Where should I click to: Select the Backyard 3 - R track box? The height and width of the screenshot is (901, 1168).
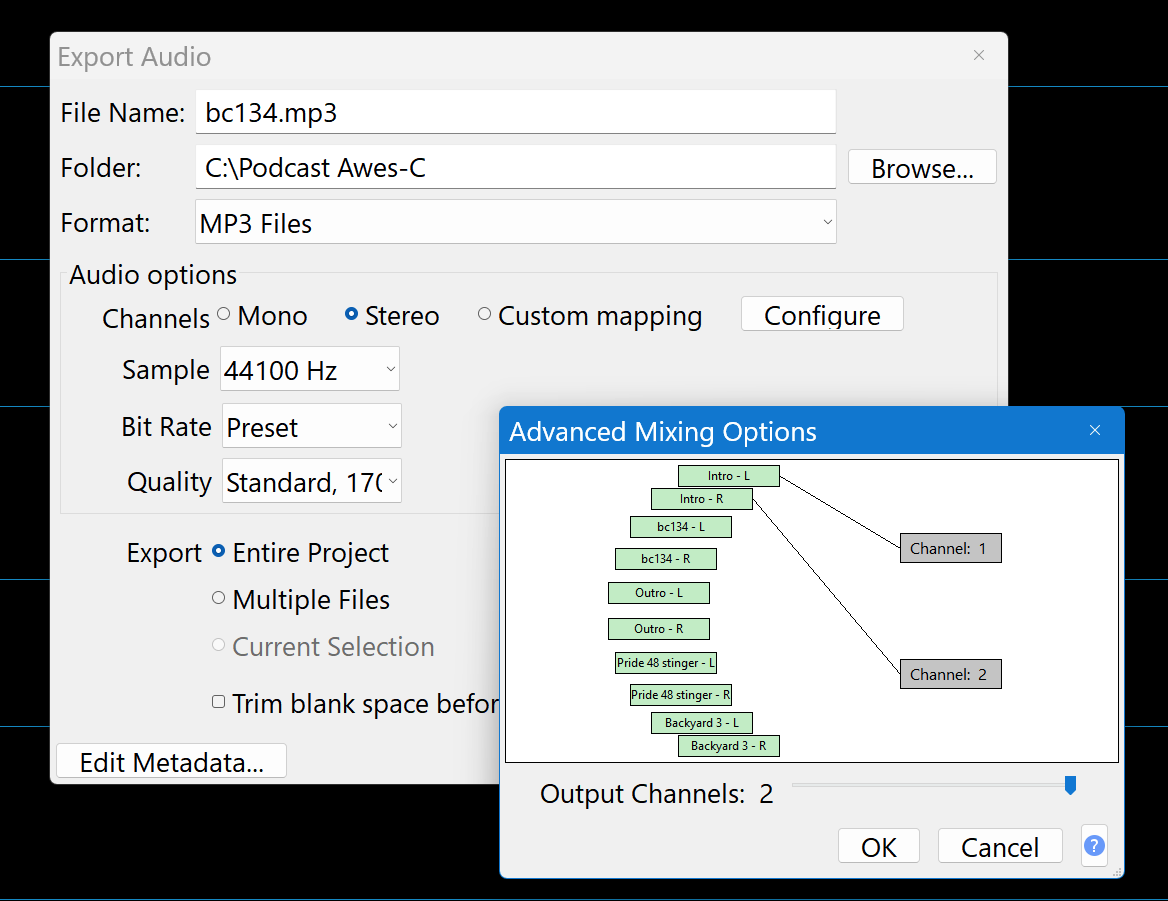(728, 745)
